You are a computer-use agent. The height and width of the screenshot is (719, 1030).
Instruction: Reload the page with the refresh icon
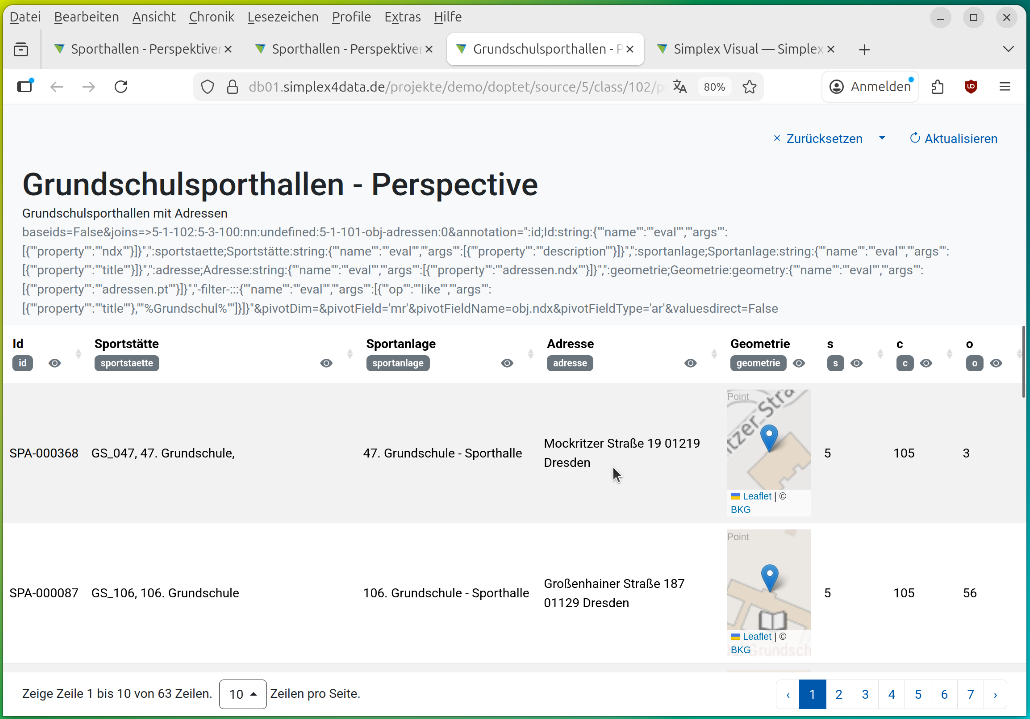point(121,87)
